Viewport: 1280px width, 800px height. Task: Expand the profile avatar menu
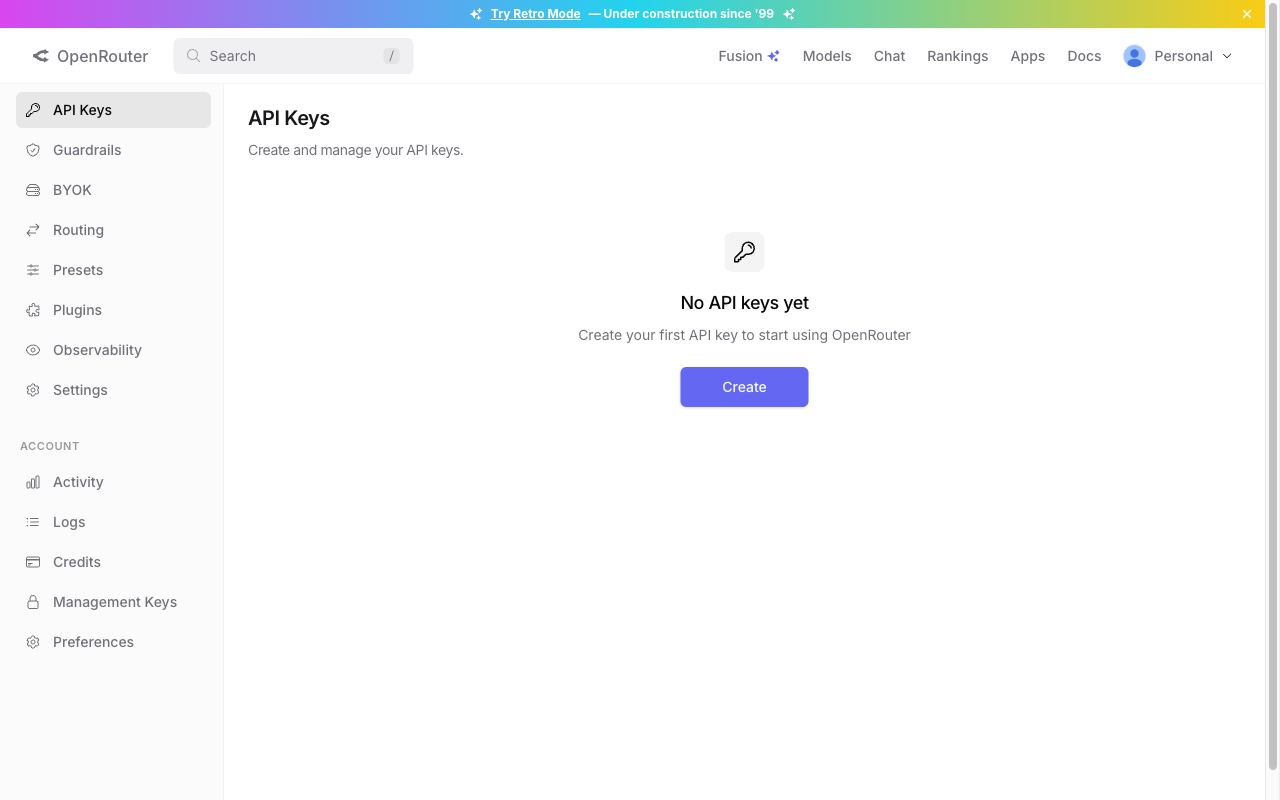tap(1134, 56)
